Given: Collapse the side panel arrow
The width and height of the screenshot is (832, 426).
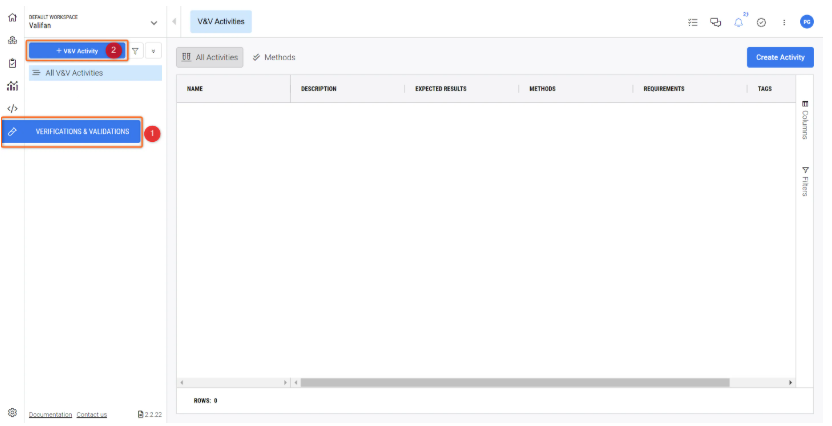Looking at the screenshot, I should pyautogui.click(x=174, y=22).
